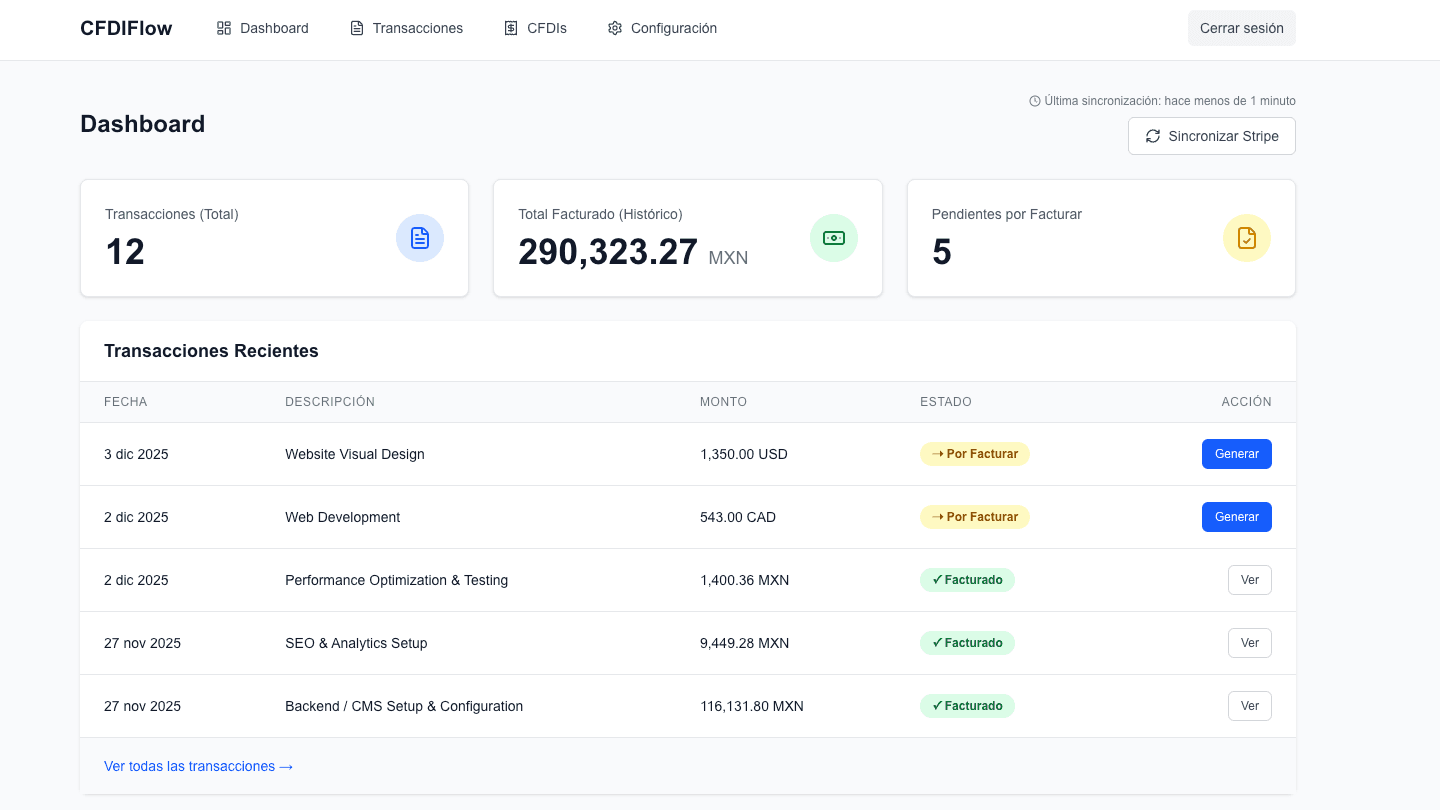Click the blue document icon in Transacciones card
Image resolution: width=1440 pixels, height=810 pixels.
pos(420,238)
